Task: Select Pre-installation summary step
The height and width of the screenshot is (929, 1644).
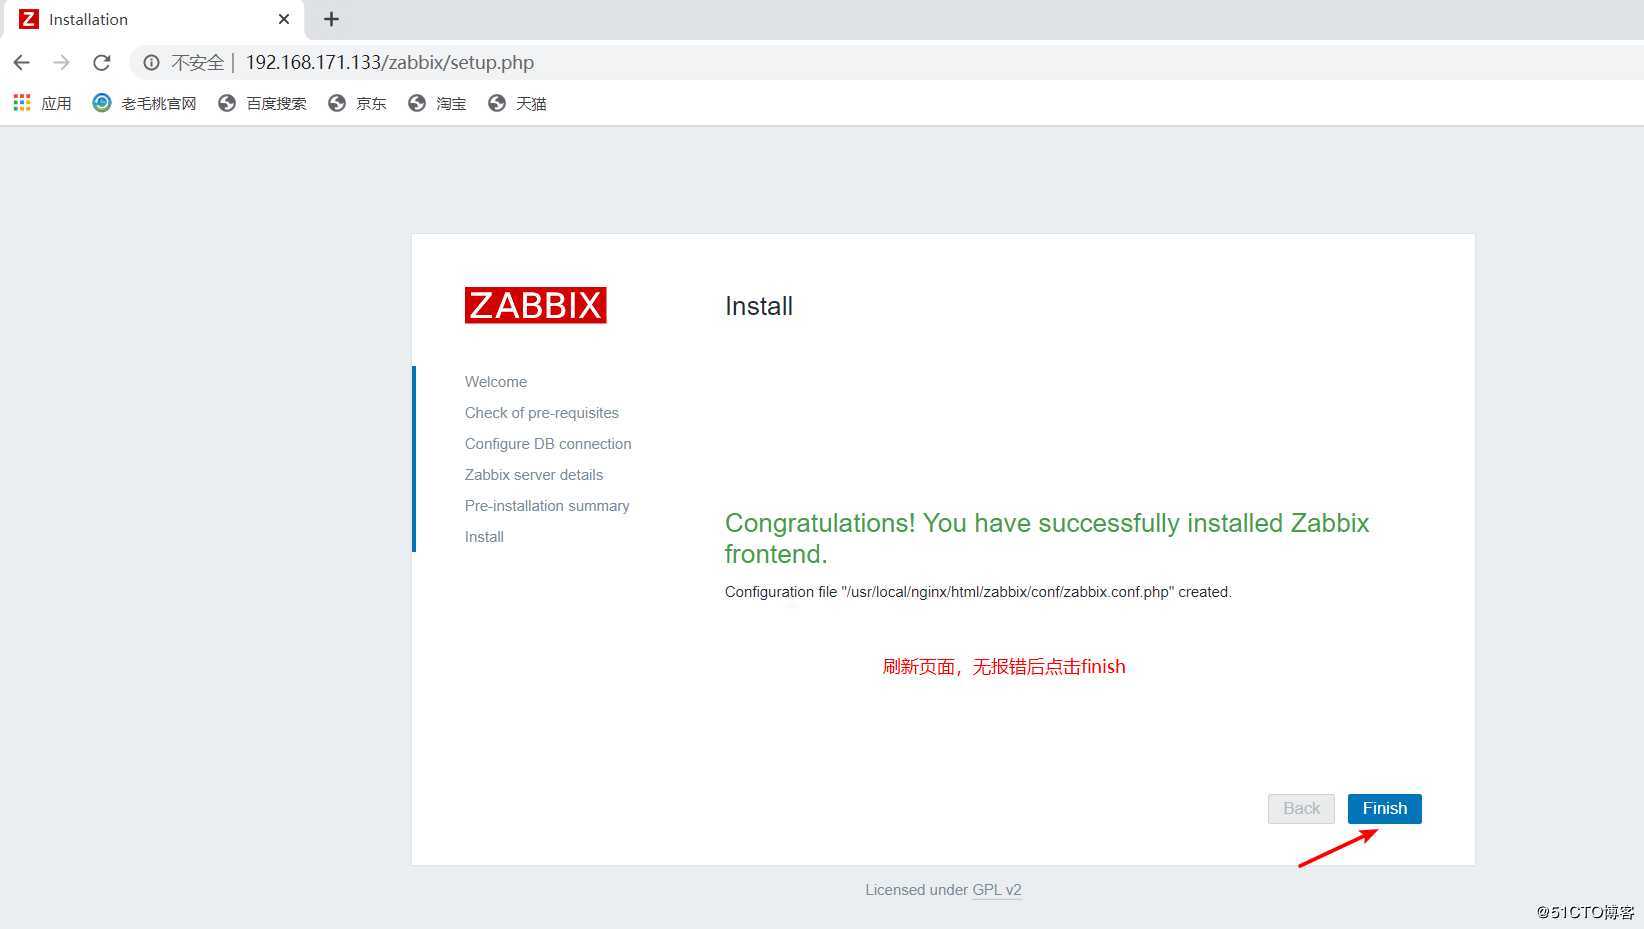Action: pos(547,506)
